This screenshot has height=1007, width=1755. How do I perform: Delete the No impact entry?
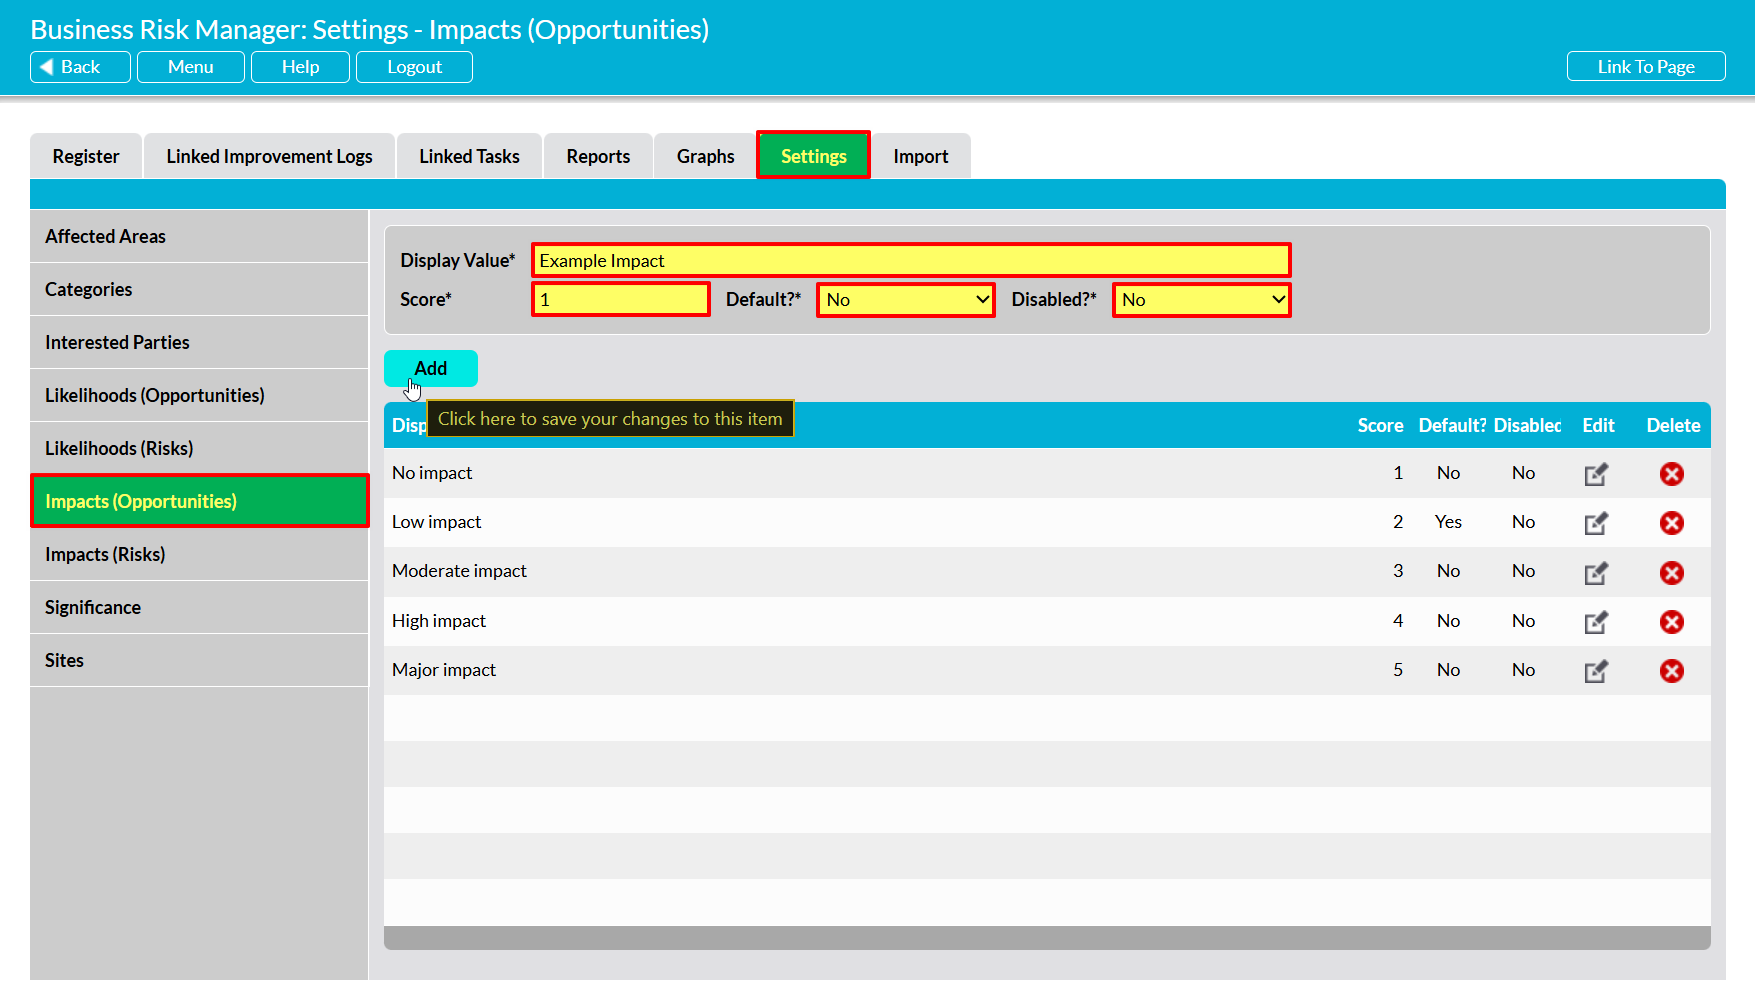(x=1672, y=474)
